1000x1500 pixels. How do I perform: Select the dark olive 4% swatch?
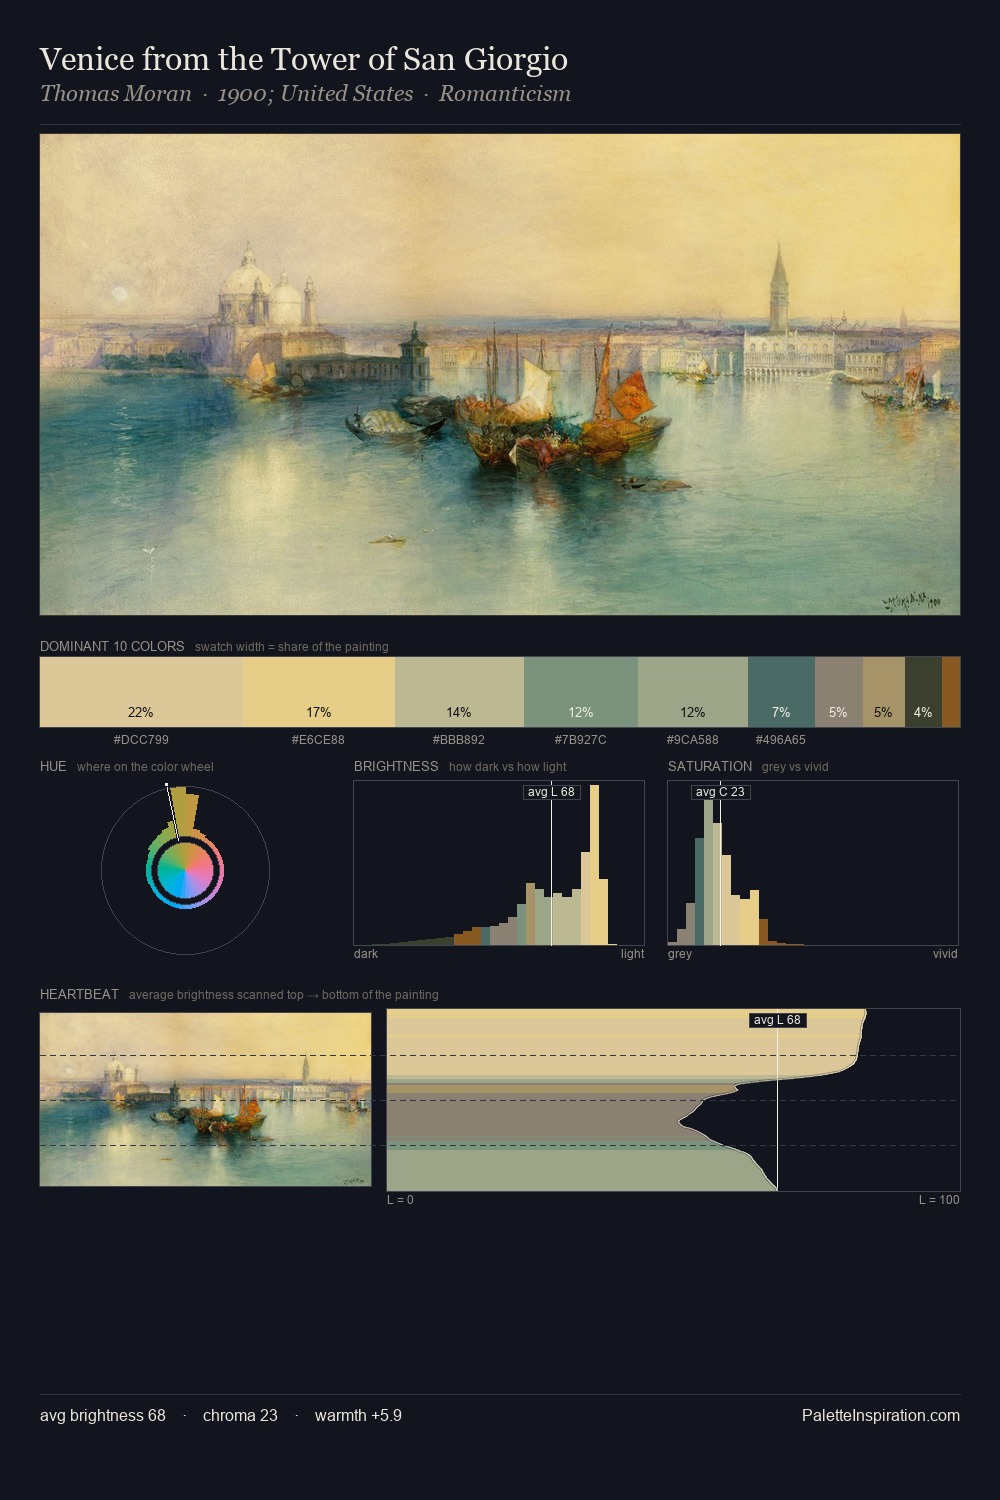click(x=923, y=691)
